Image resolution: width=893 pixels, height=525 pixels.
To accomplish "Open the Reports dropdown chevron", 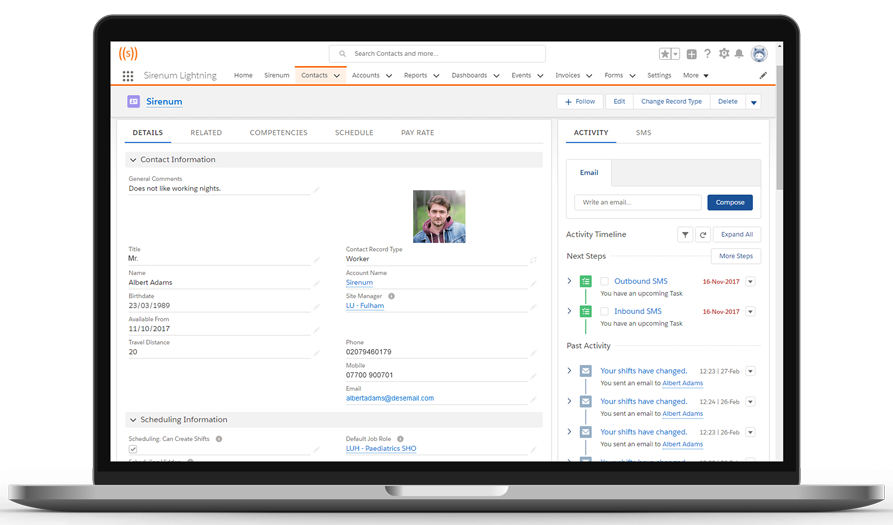I will [436, 76].
